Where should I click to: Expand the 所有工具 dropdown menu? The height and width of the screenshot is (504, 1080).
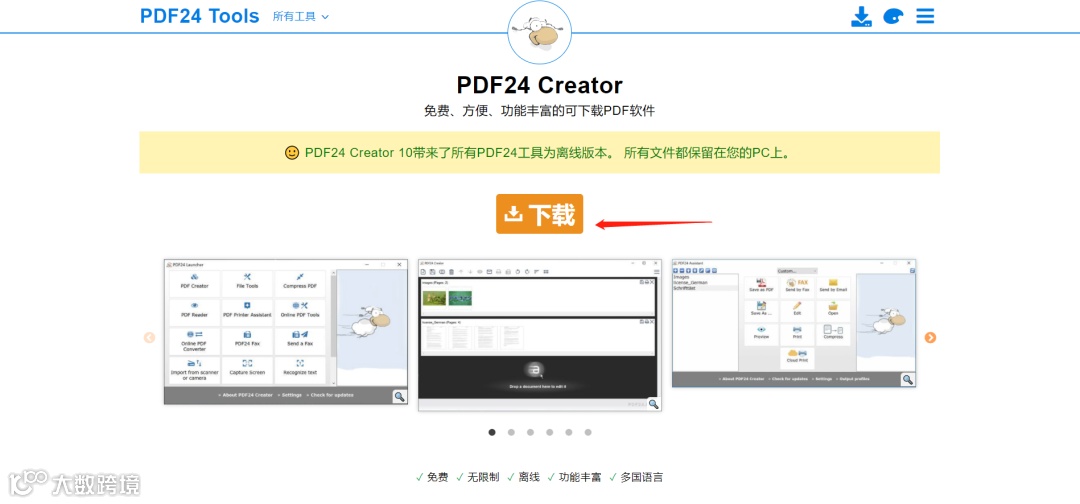(x=301, y=17)
